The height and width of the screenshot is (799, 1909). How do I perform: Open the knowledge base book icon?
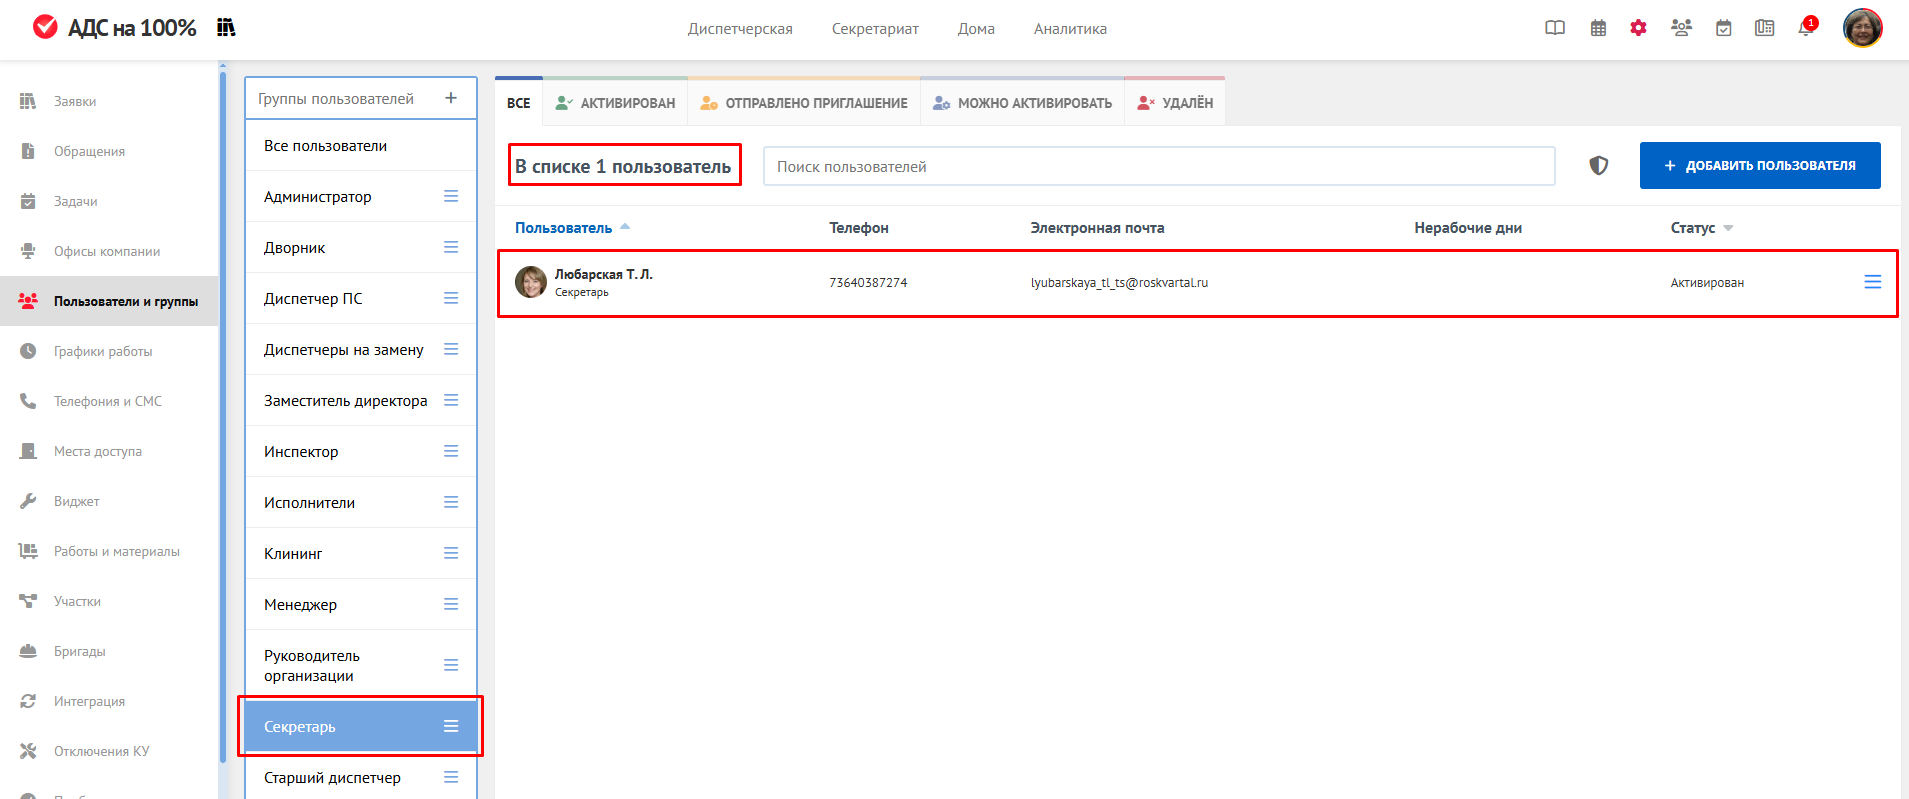(x=1554, y=28)
